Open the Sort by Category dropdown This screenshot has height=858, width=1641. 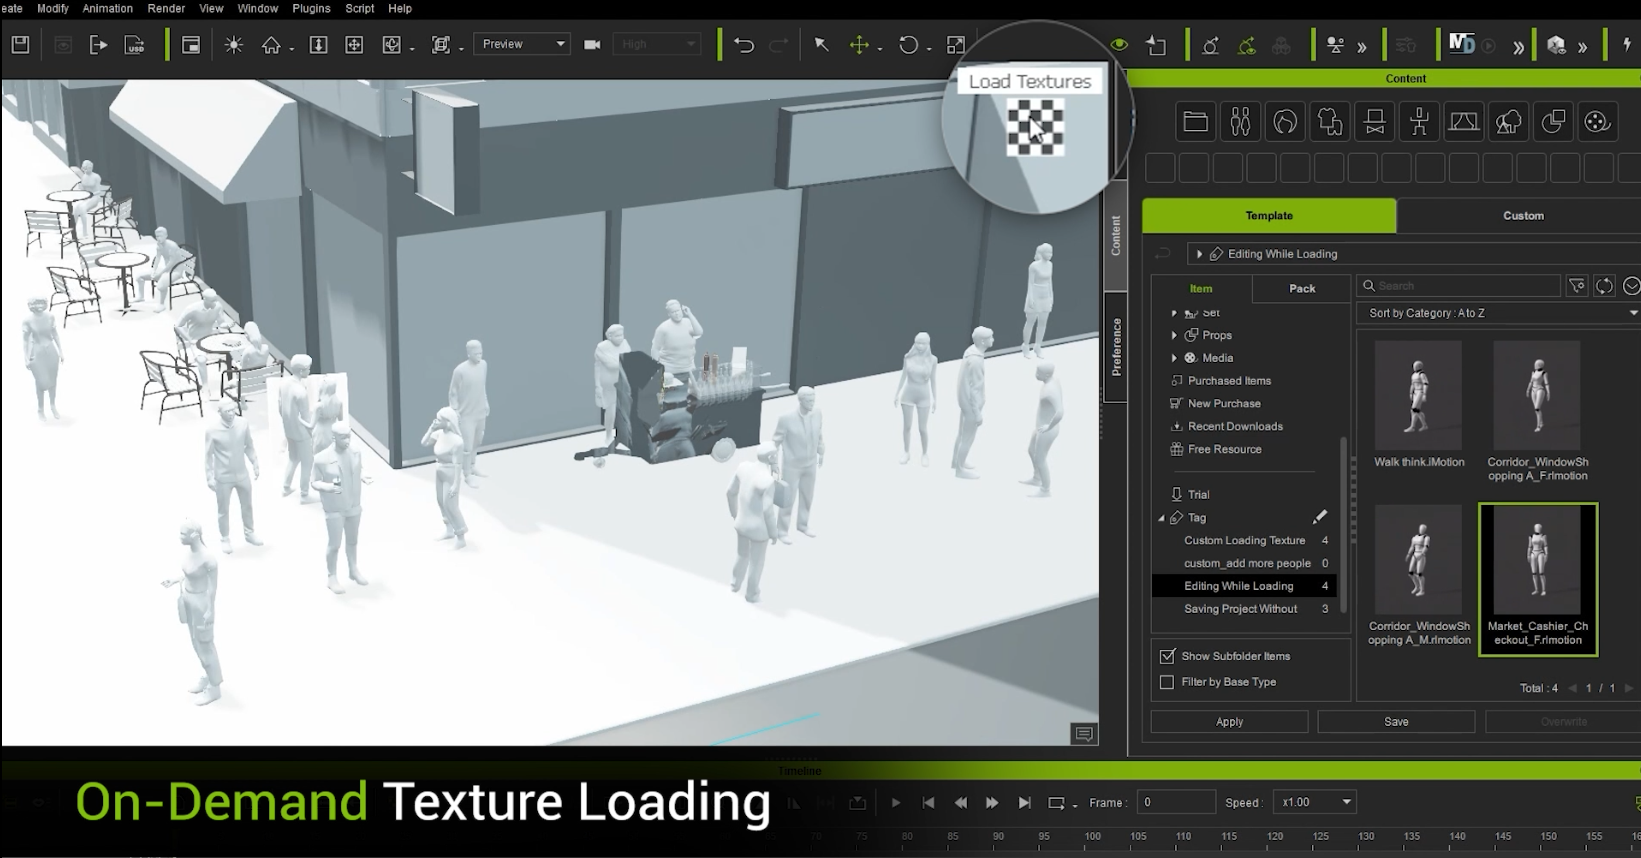[1500, 313]
